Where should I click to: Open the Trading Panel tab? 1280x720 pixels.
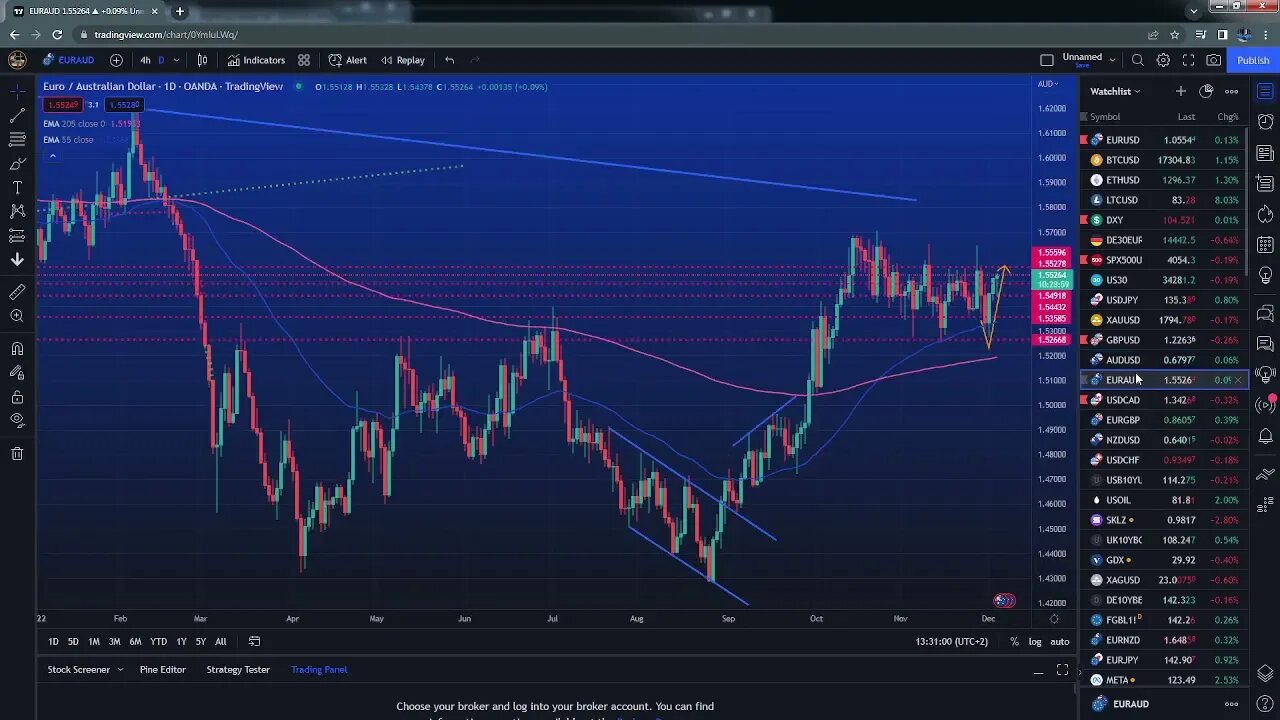pos(319,669)
